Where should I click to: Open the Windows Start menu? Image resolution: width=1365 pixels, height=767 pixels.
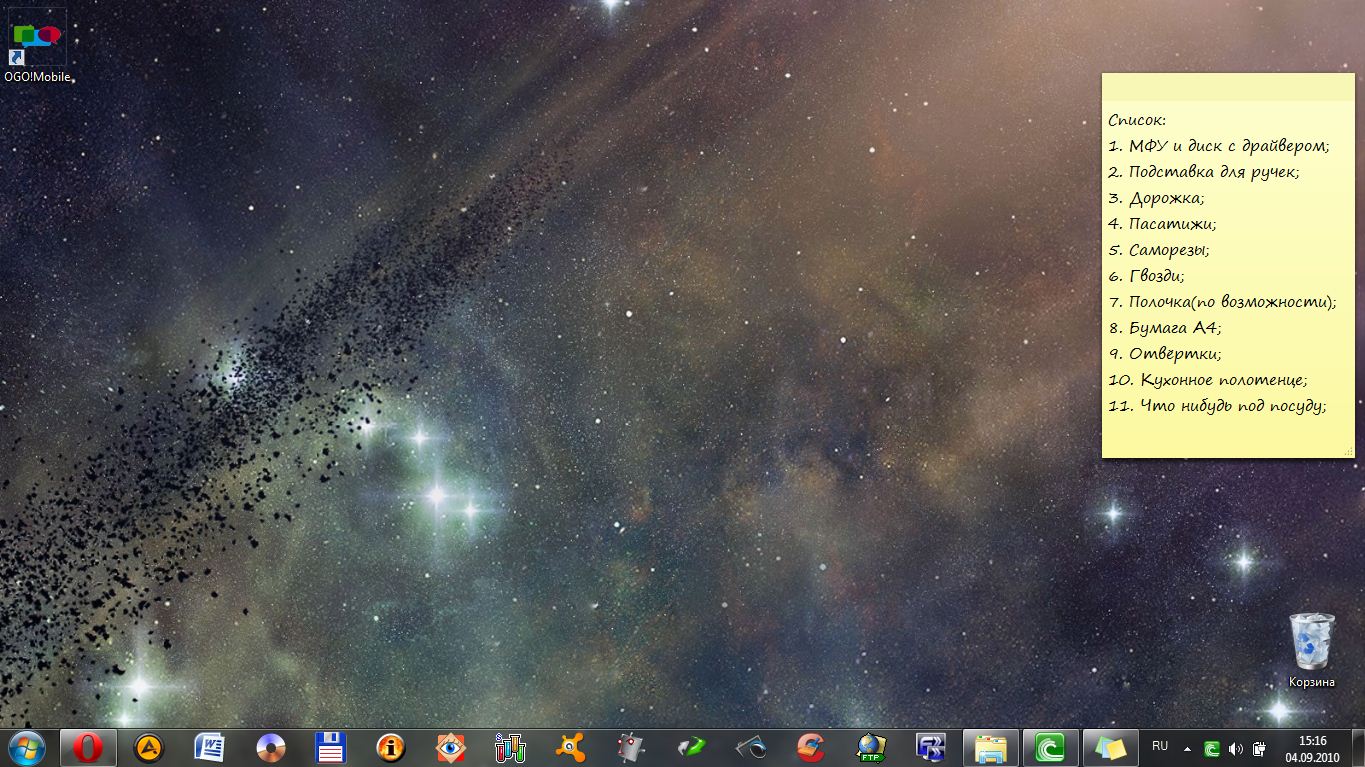point(26,747)
